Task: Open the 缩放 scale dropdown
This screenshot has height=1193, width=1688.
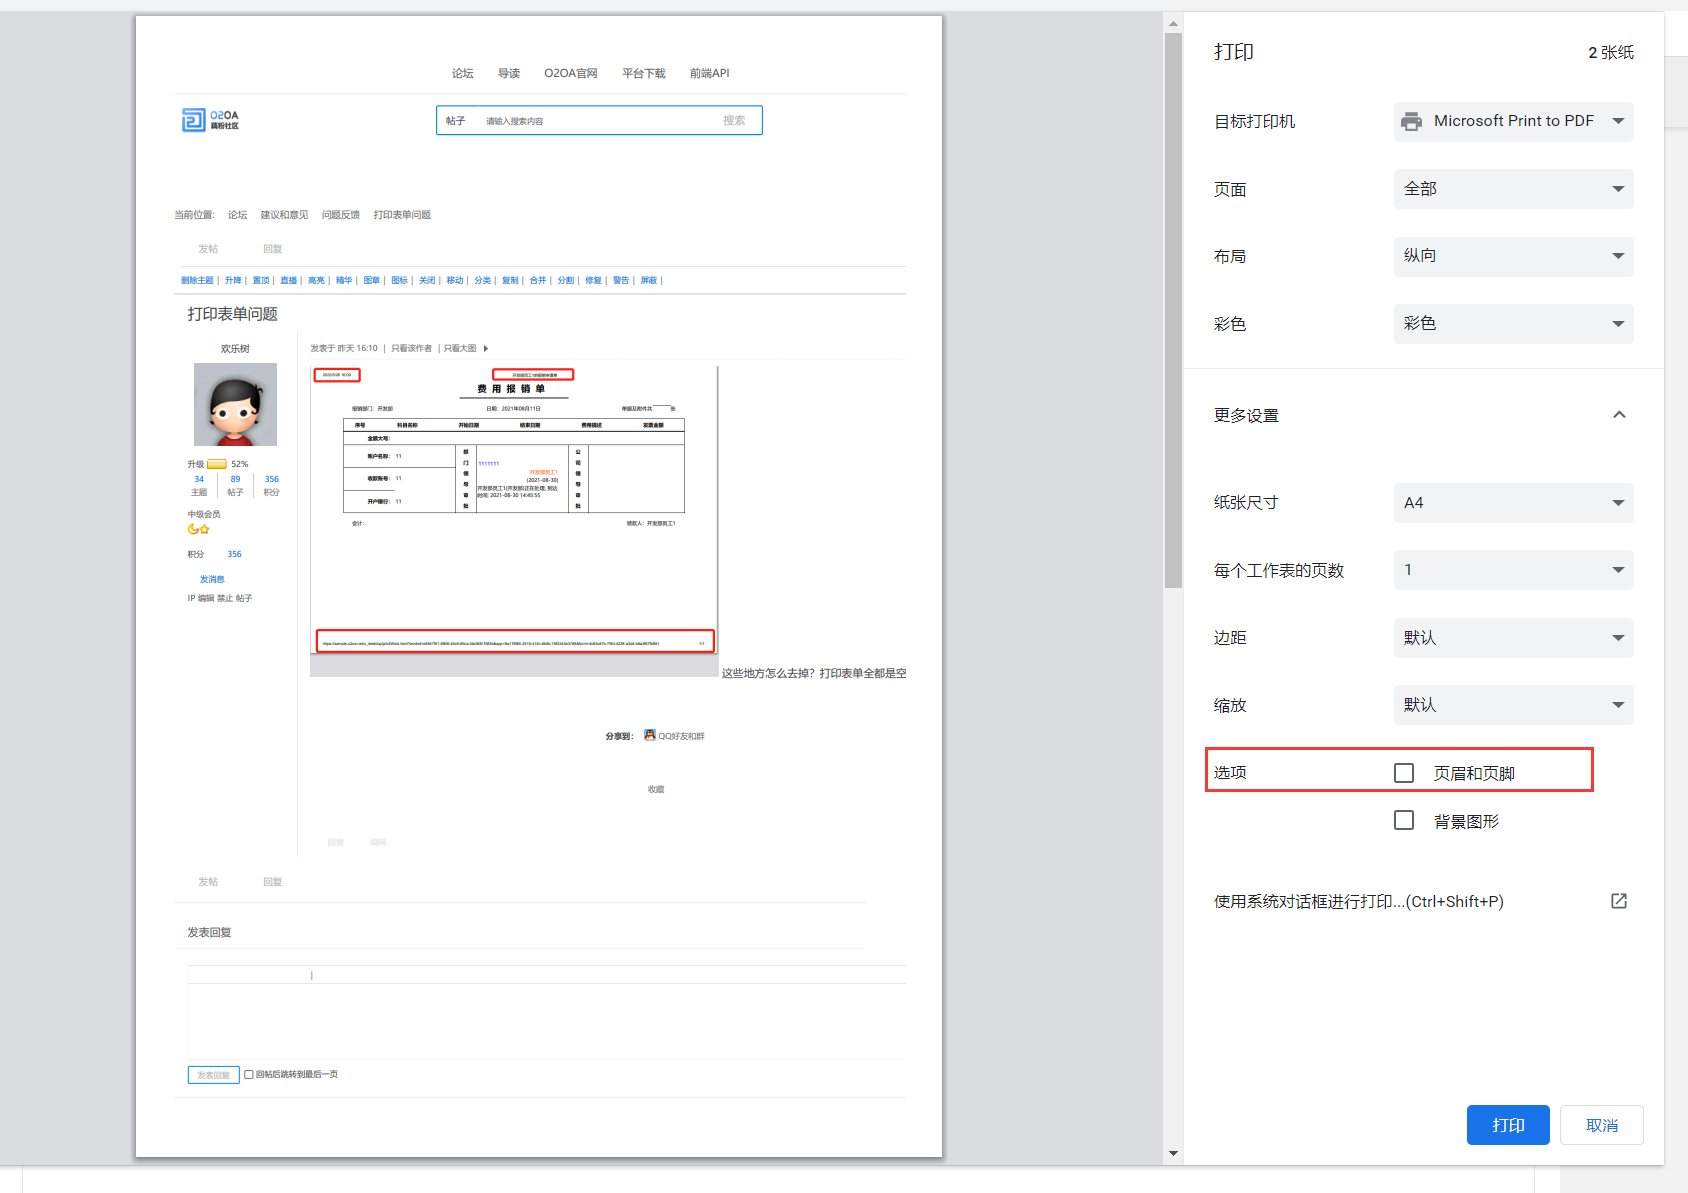Action: pos(1513,705)
